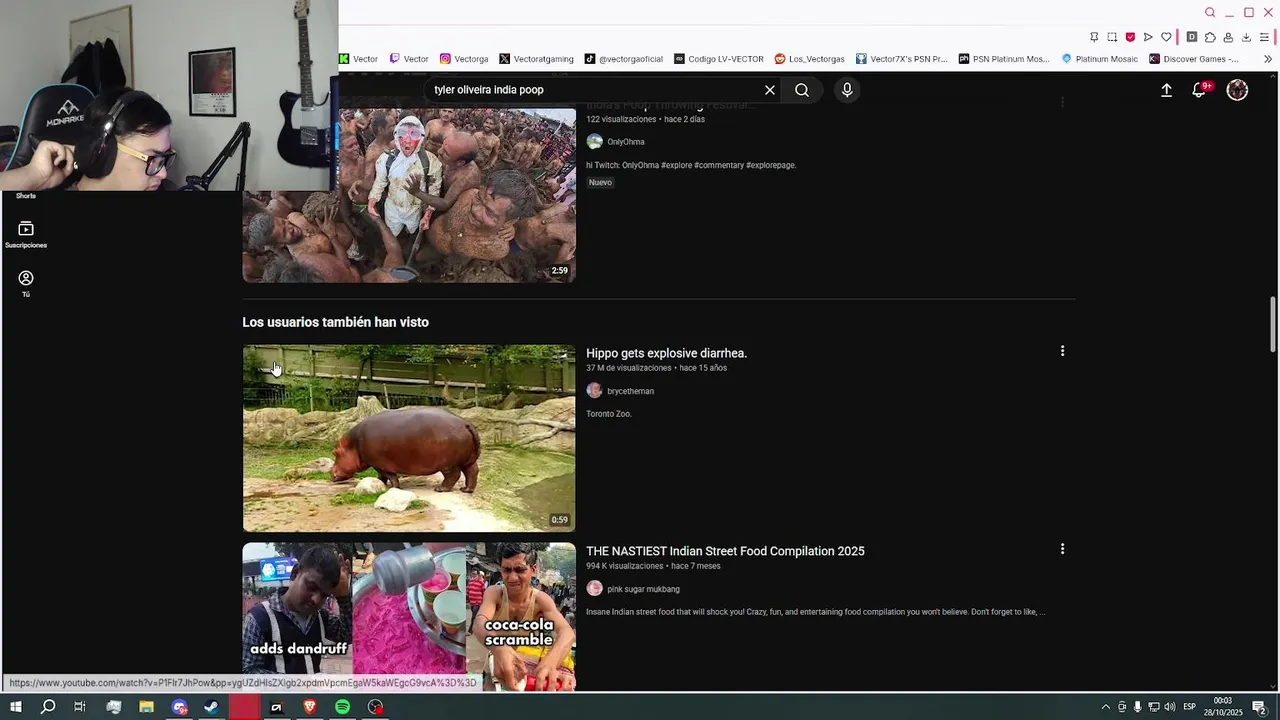Open the volume control in system tray
Screen dimensions: 1280x720
pyautogui.click(x=1169, y=707)
